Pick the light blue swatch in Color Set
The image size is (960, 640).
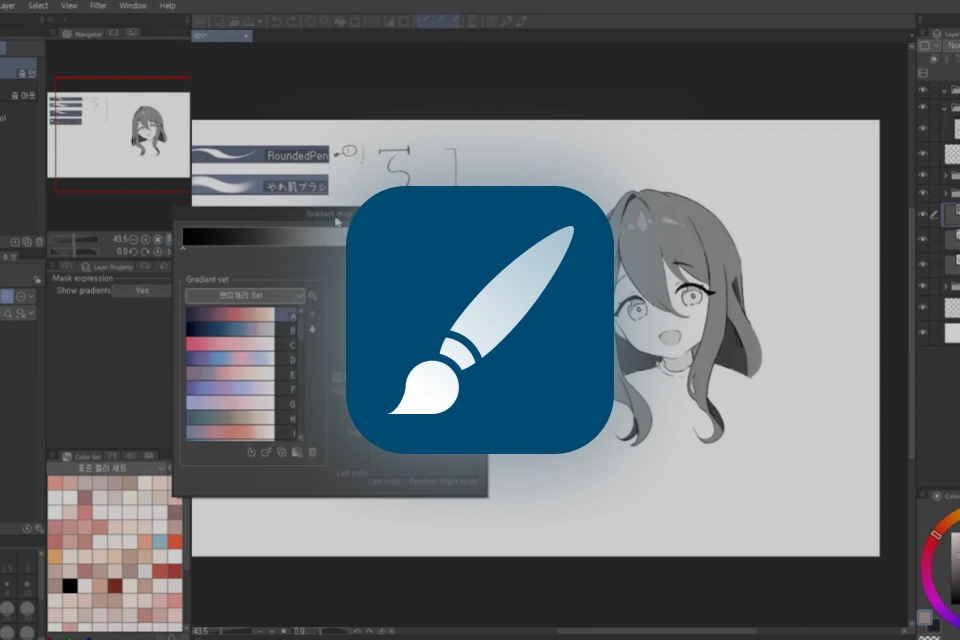click(x=160, y=541)
